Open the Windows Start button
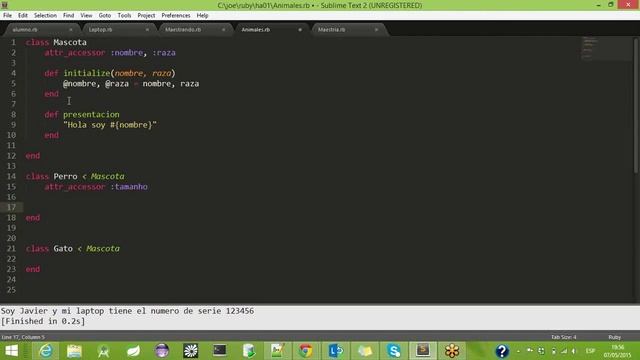 (x=11, y=351)
